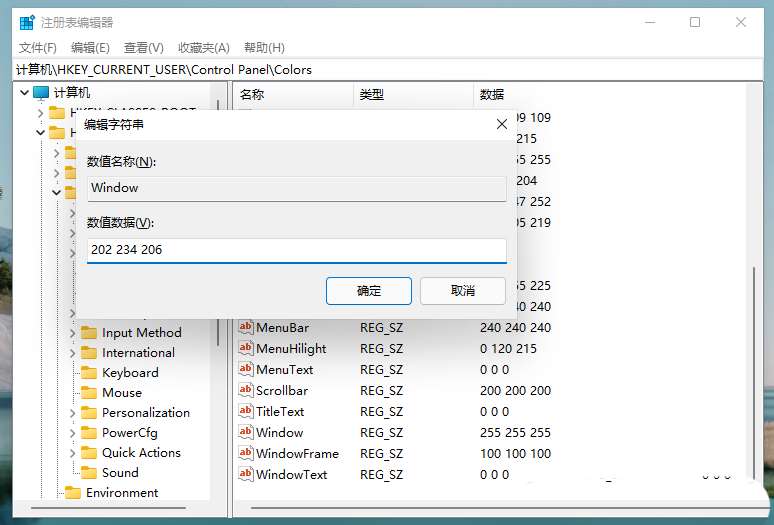Collapse the 计算机 root node

24,93
